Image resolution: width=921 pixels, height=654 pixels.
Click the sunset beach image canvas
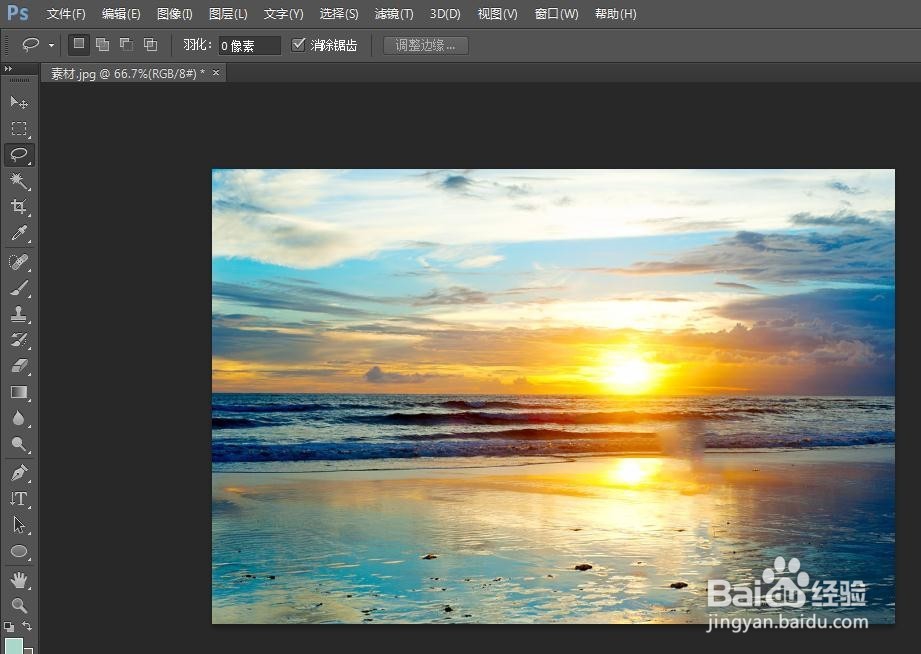pos(553,396)
